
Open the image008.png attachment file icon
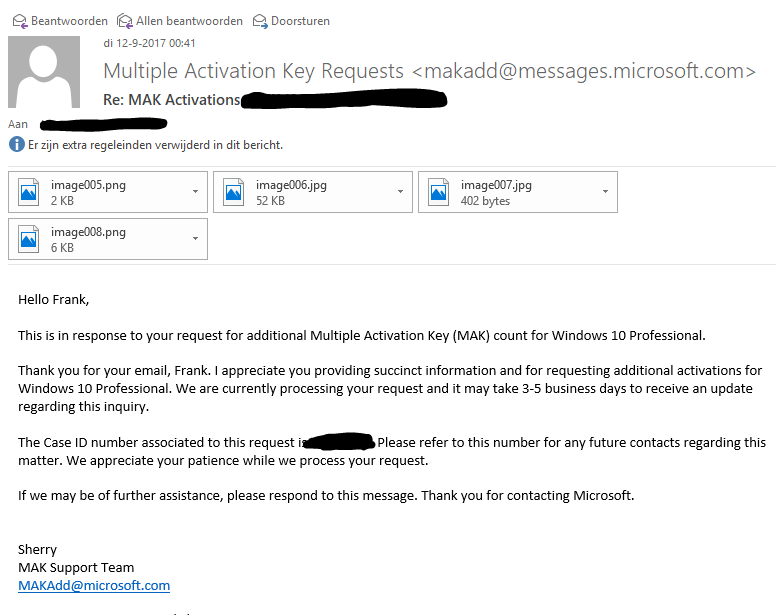pos(29,239)
